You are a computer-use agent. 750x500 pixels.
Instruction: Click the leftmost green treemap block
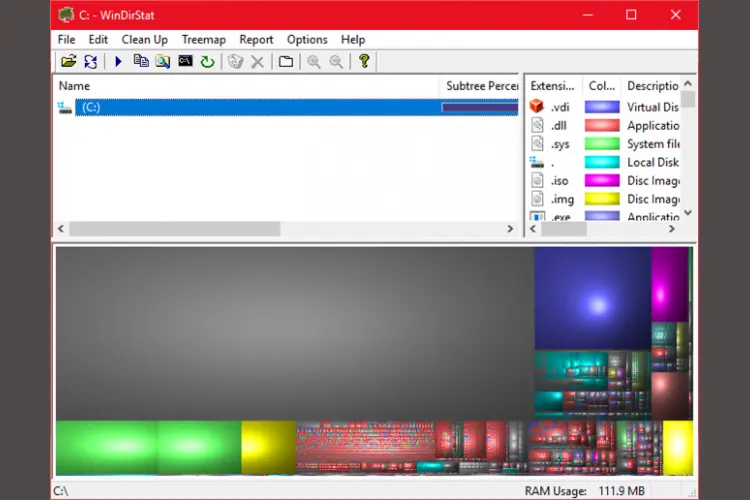(107, 447)
